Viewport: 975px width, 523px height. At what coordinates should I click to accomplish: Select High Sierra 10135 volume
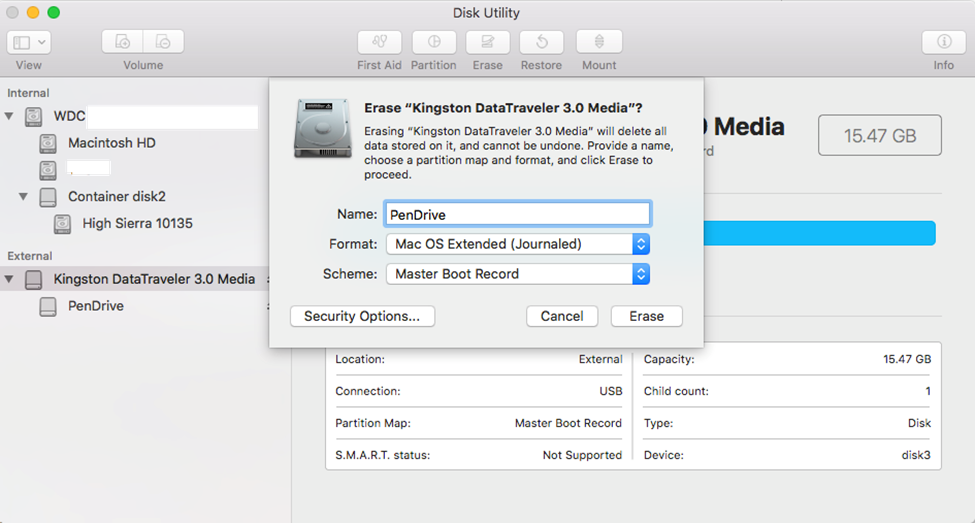tap(137, 223)
